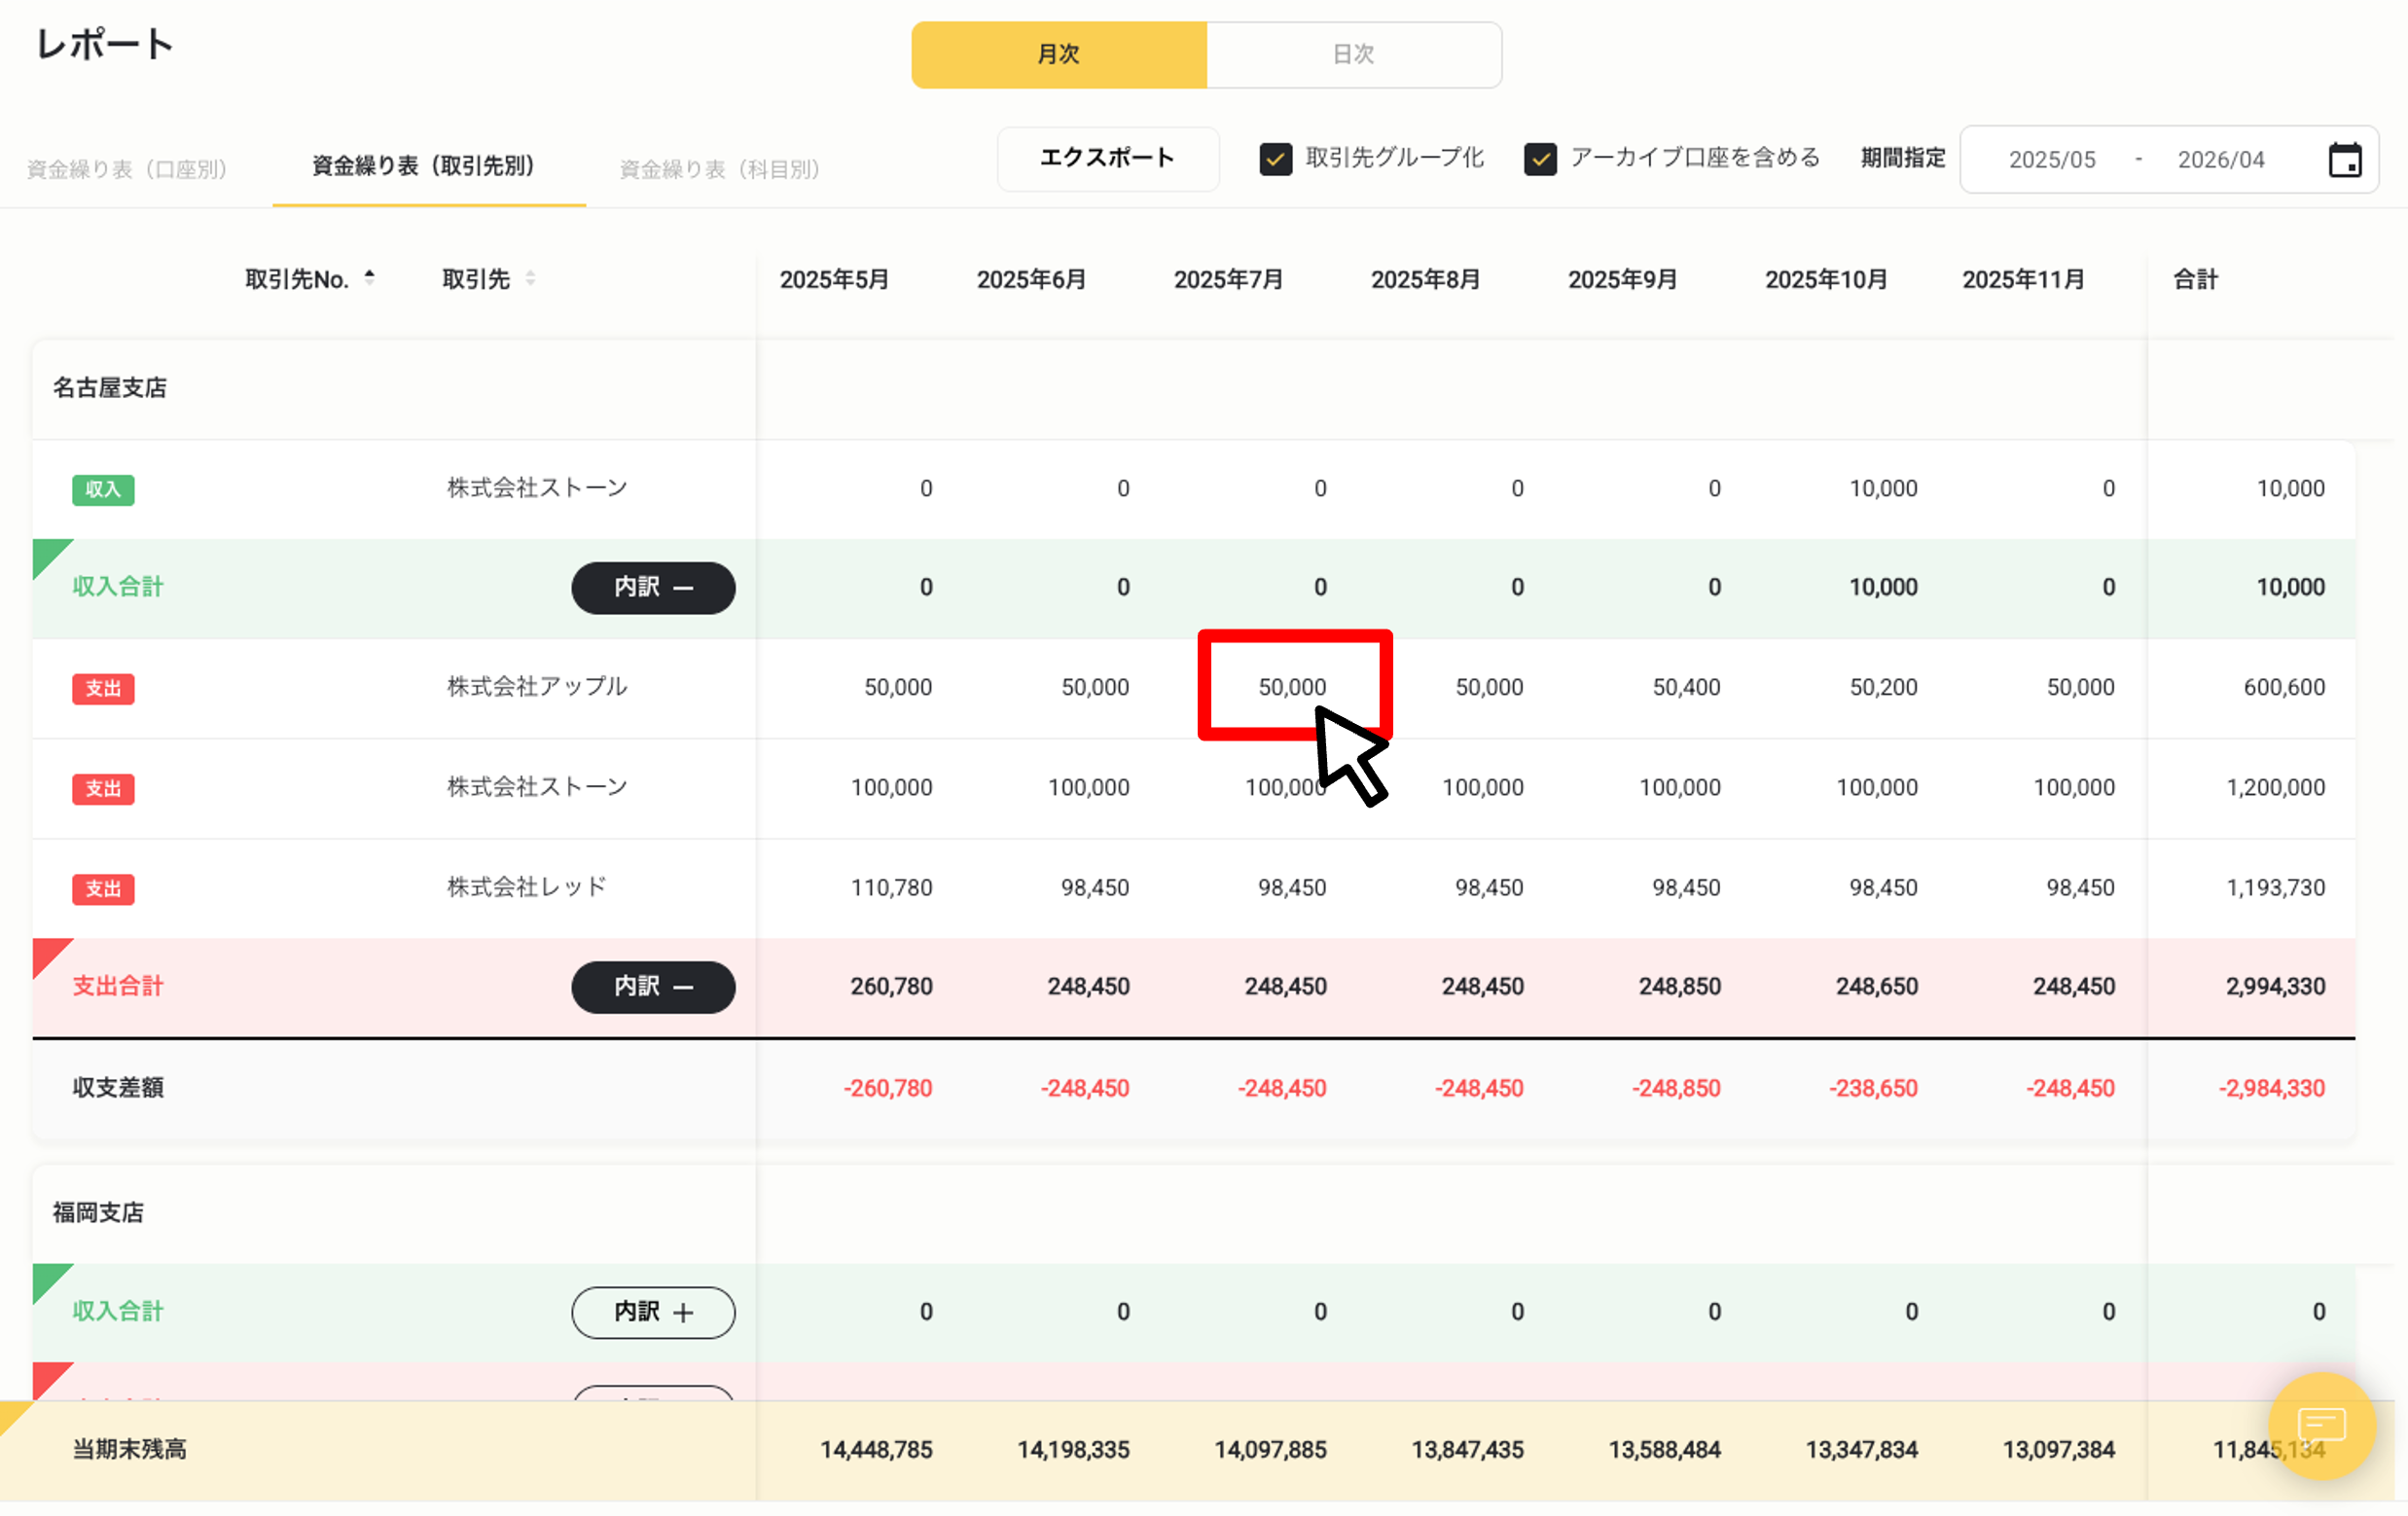Click the 支出 badge beside 株式会社レッド
The height and width of the screenshot is (1516, 2408).
tap(103, 888)
